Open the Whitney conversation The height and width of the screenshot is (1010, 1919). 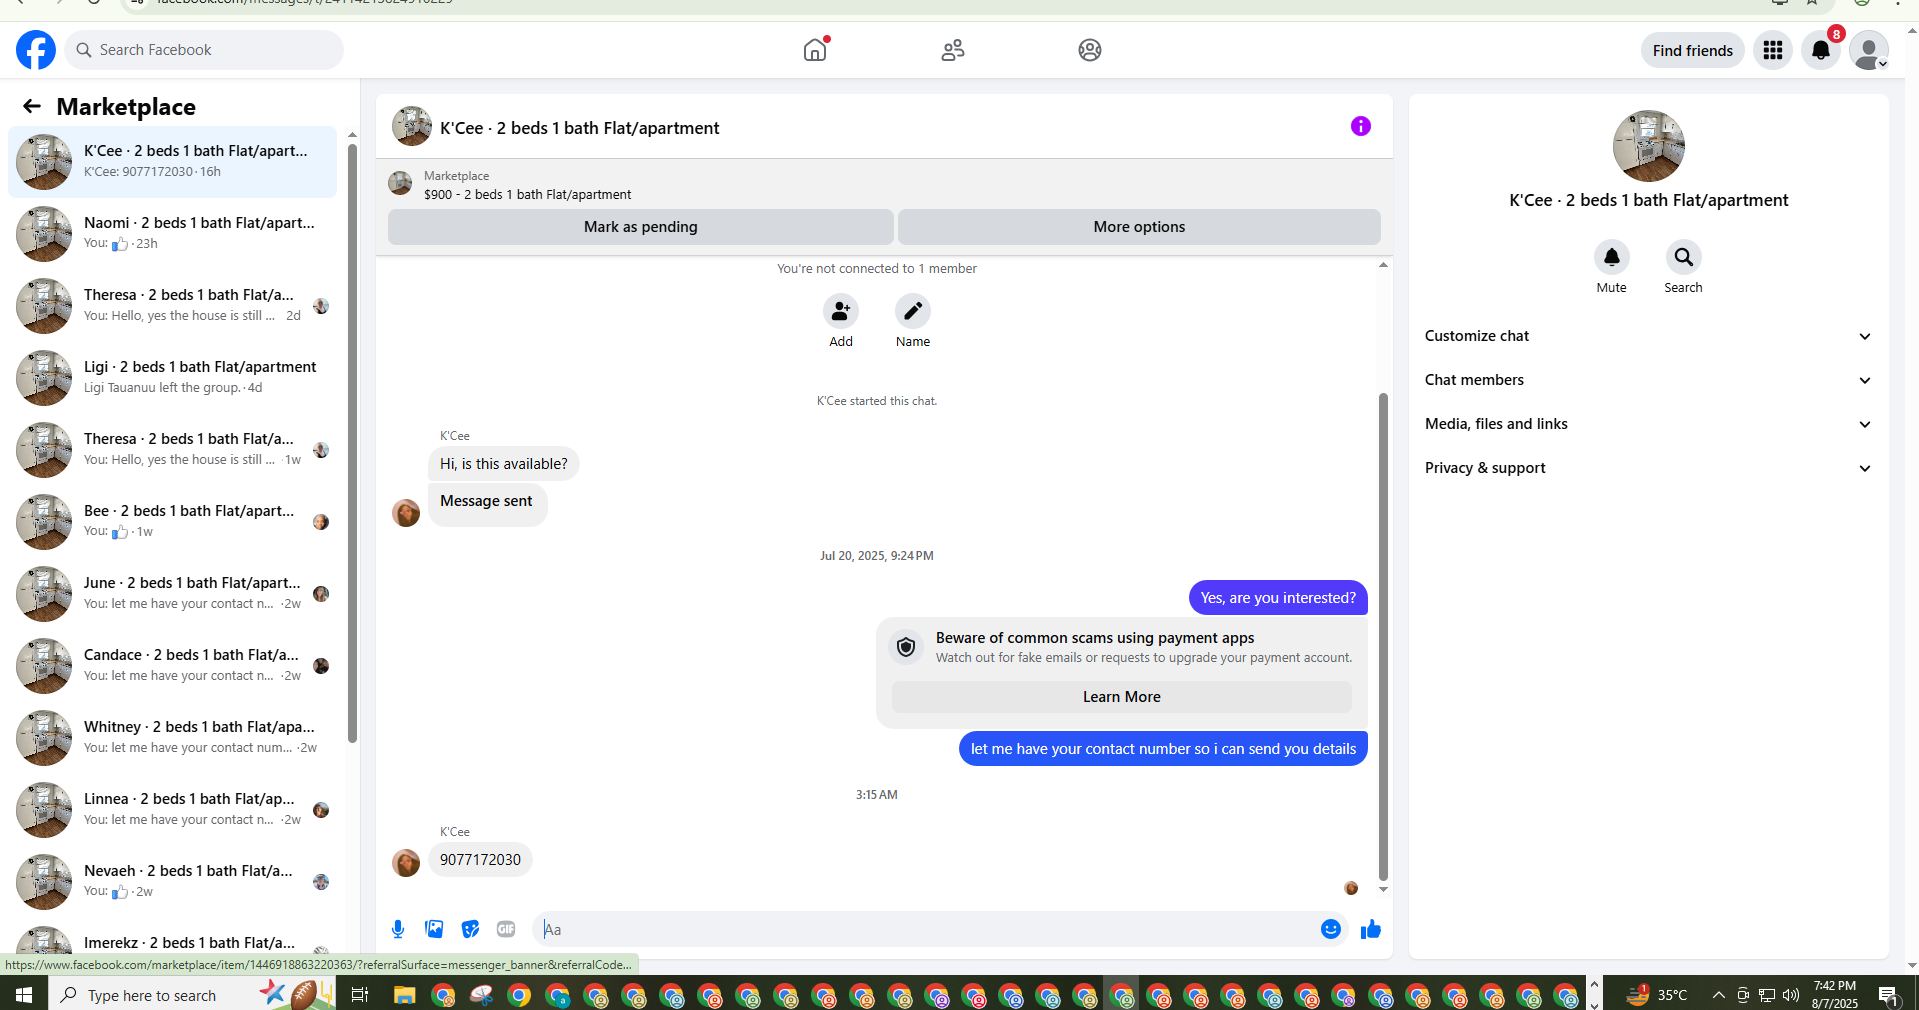pyautogui.click(x=172, y=738)
